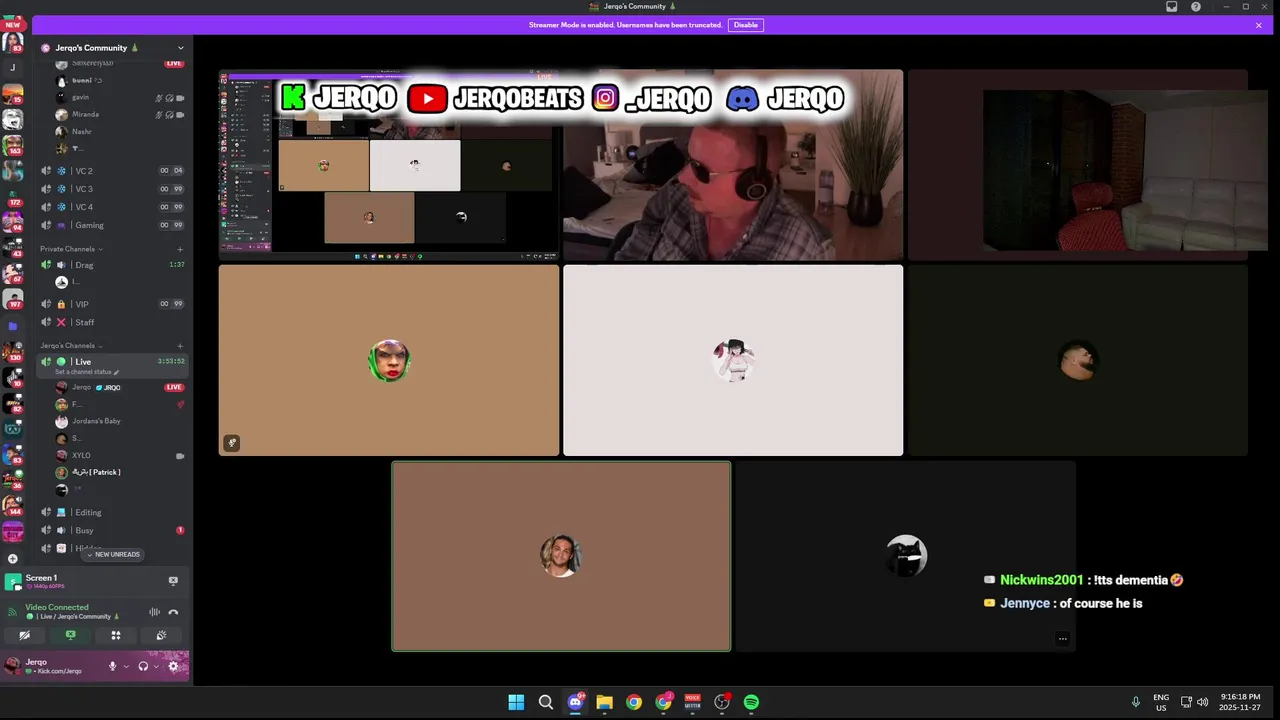Add a server plus button

click(x=13, y=559)
